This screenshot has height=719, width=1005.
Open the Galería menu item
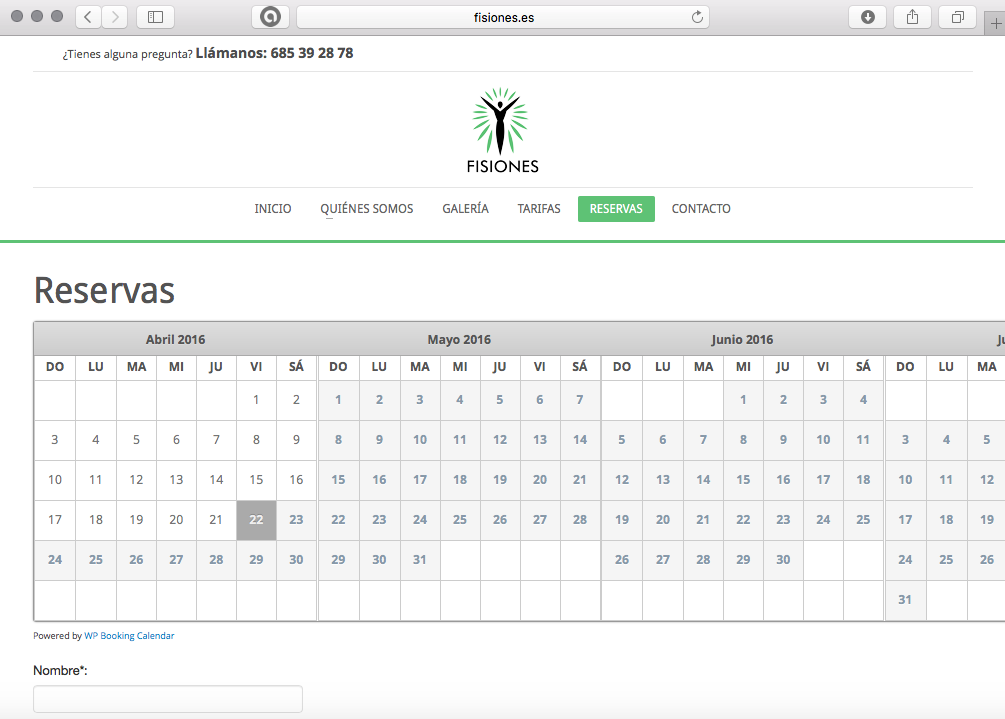(x=465, y=209)
